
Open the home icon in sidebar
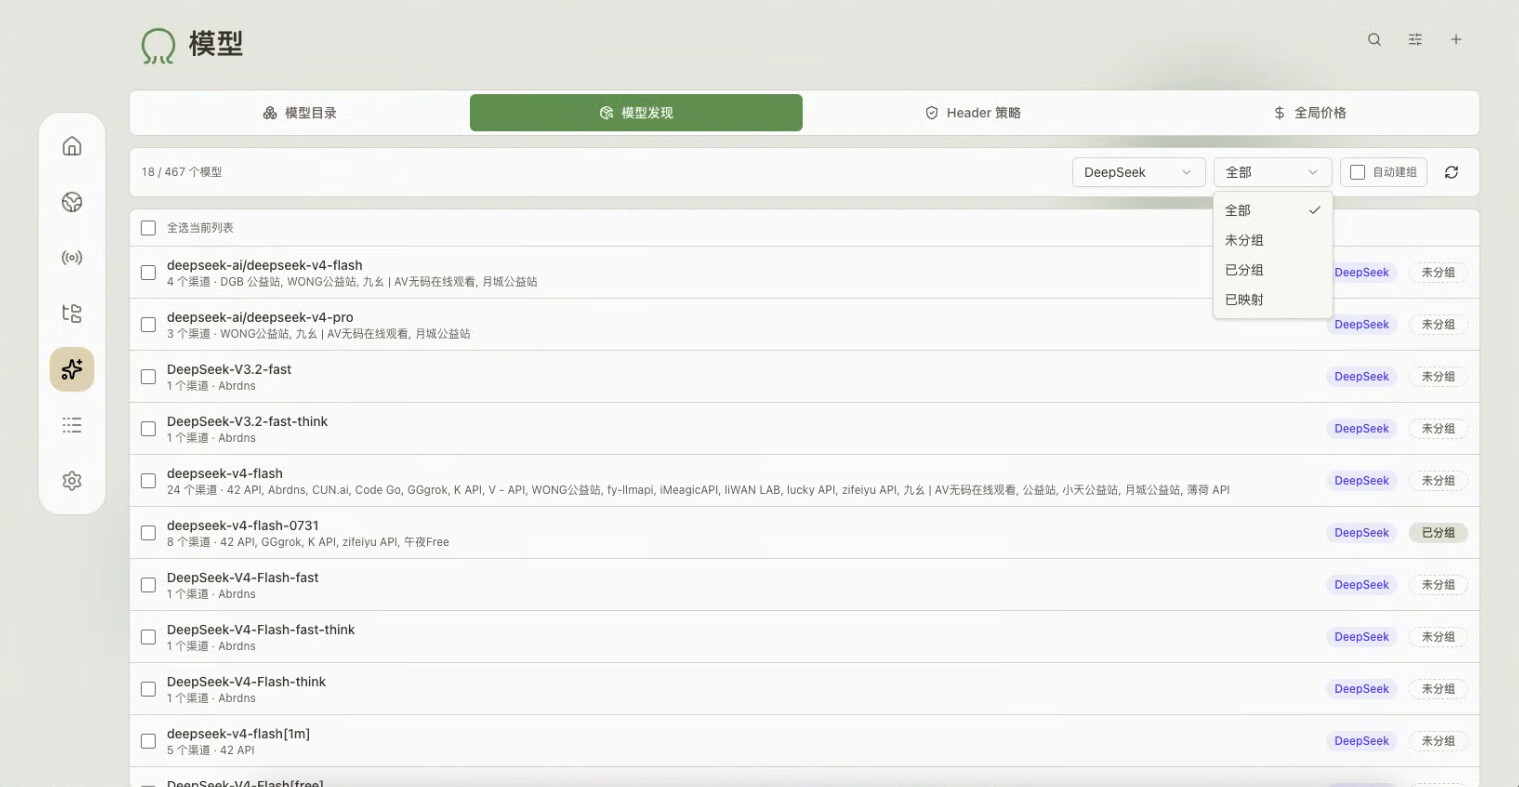click(x=72, y=146)
